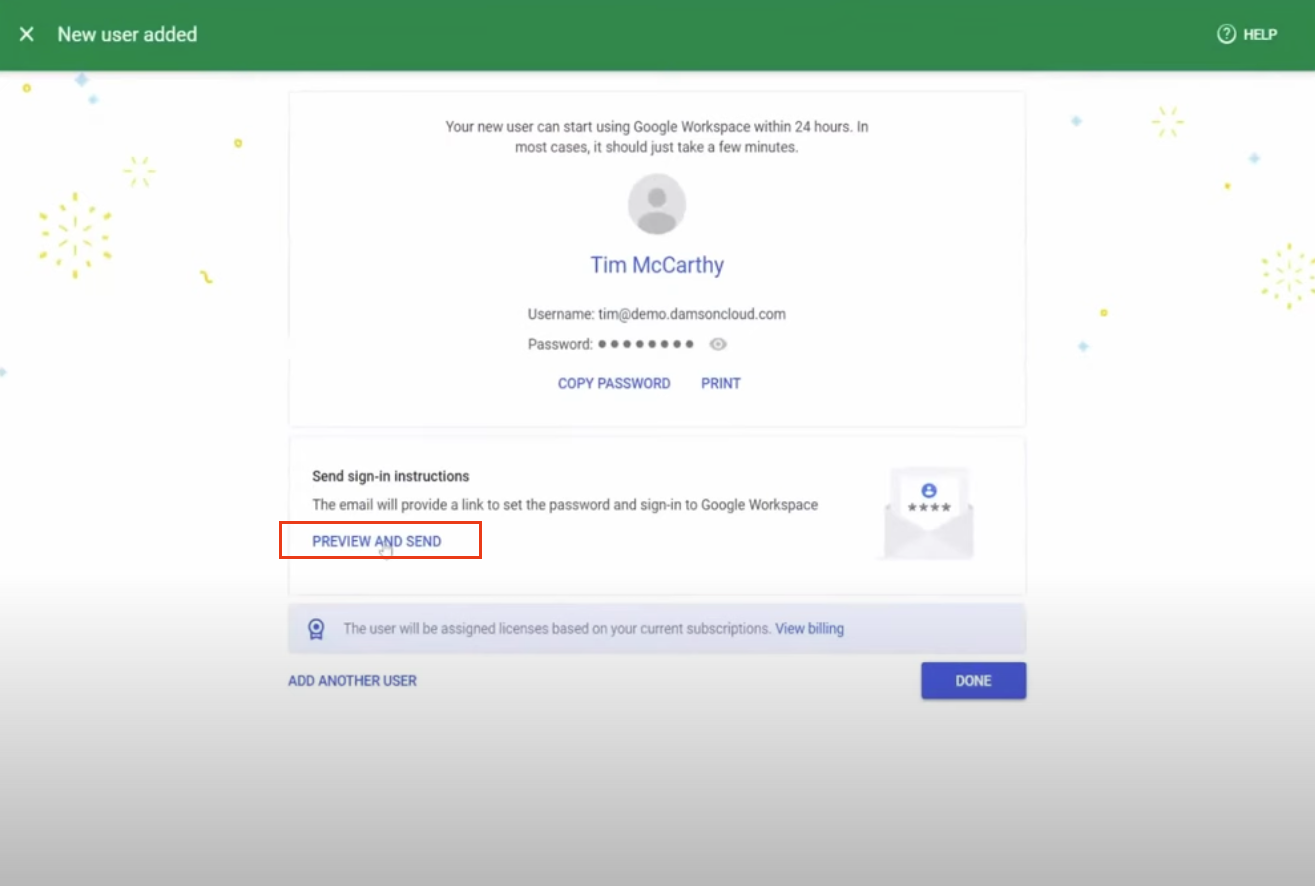
Task: Open the Help question mark icon
Action: pyautogui.click(x=1226, y=34)
